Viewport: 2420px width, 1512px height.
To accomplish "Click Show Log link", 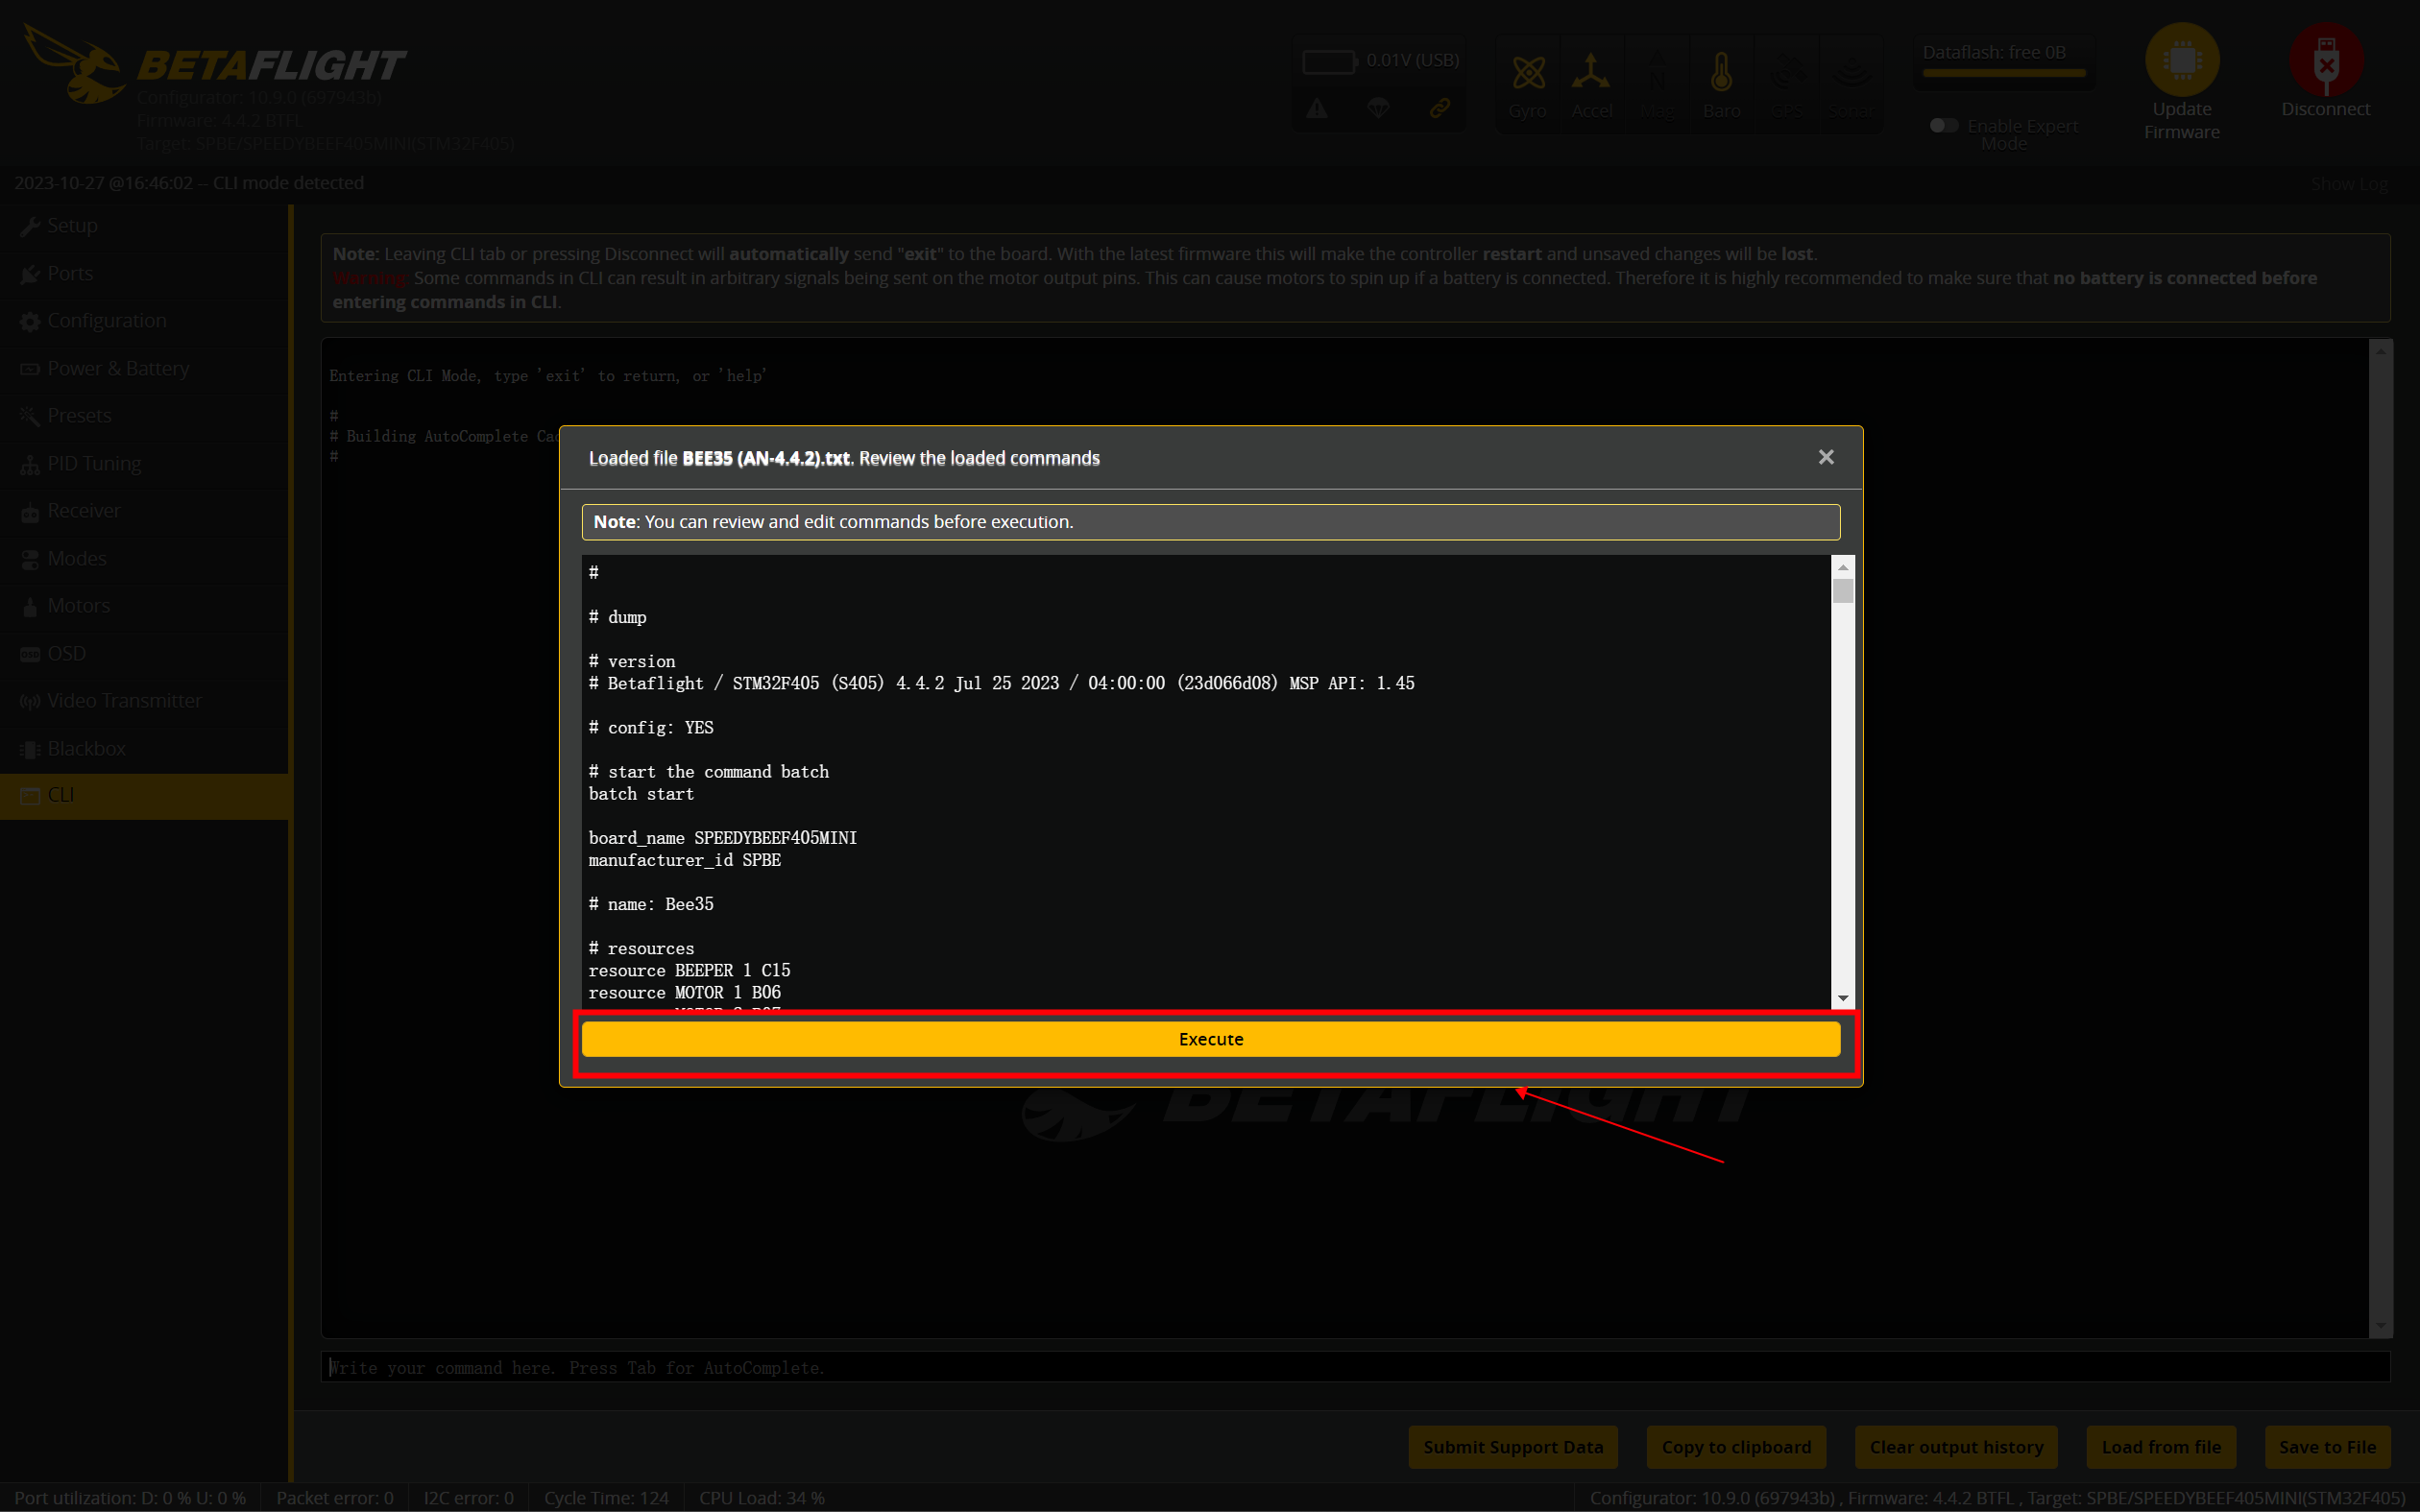I will point(2349,184).
